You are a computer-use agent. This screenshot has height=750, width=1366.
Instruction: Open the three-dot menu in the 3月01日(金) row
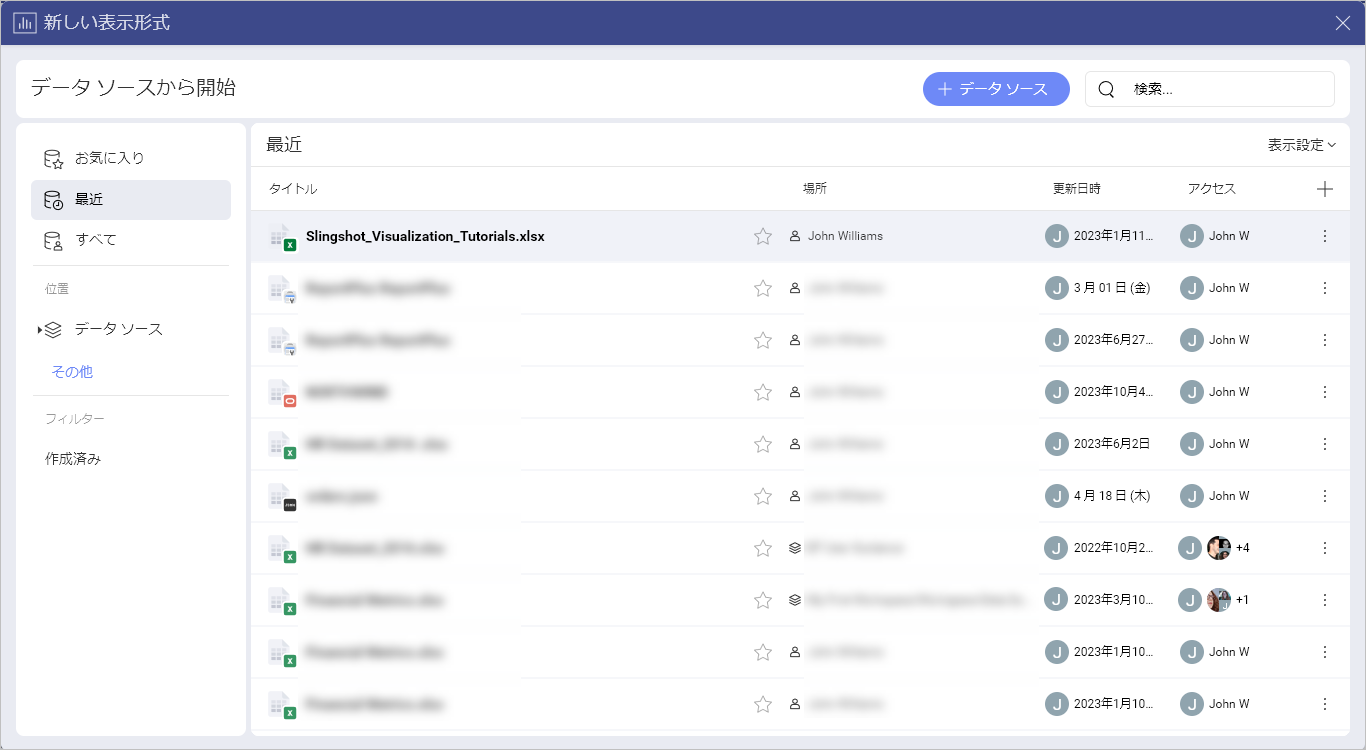click(1325, 288)
